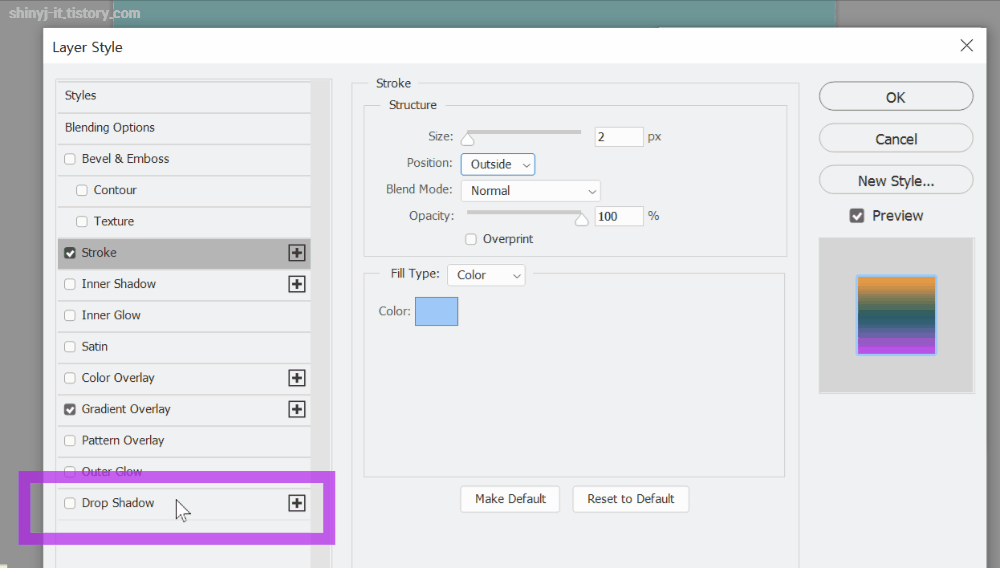Click the Opacity percent input field
This screenshot has height=568, width=1000.
619,216
